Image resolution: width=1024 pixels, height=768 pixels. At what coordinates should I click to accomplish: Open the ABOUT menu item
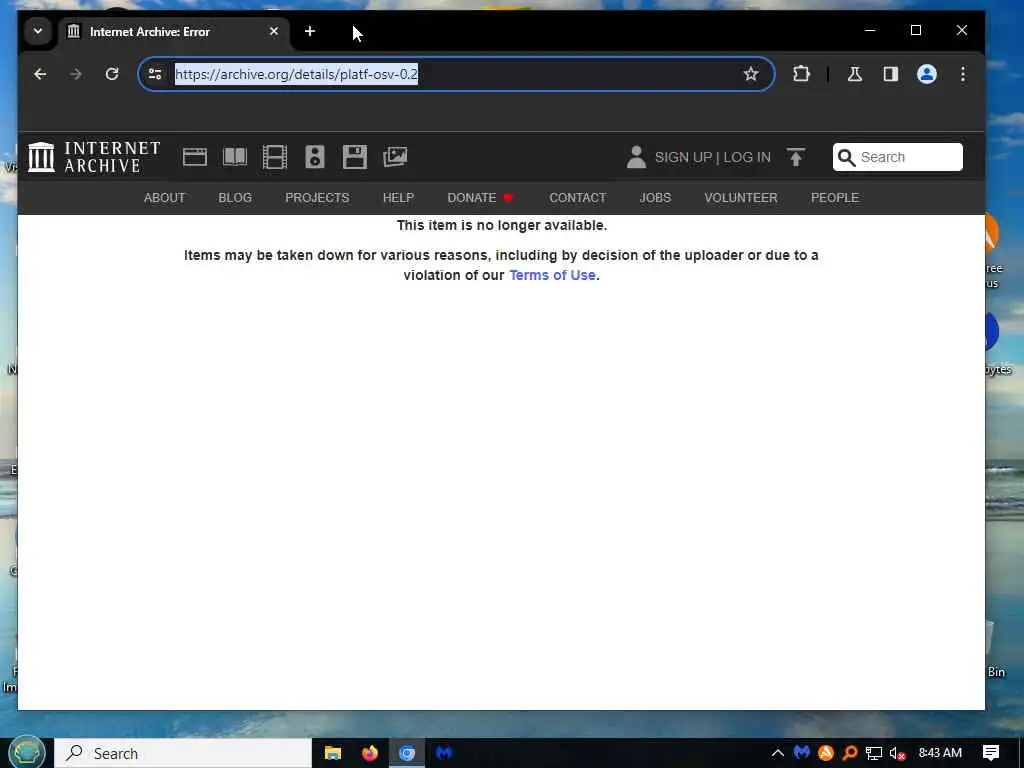point(165,198)
